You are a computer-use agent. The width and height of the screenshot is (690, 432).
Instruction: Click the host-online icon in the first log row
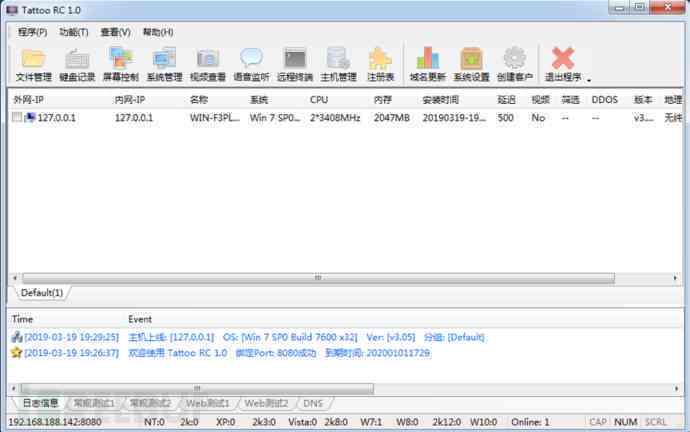(17, 337)
